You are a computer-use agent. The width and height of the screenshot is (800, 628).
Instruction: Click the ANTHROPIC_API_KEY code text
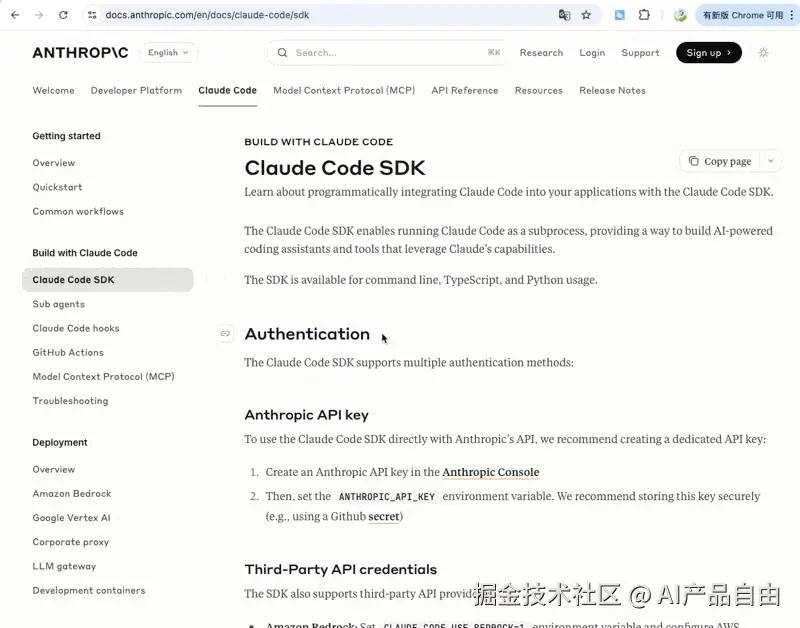[387, 497]
